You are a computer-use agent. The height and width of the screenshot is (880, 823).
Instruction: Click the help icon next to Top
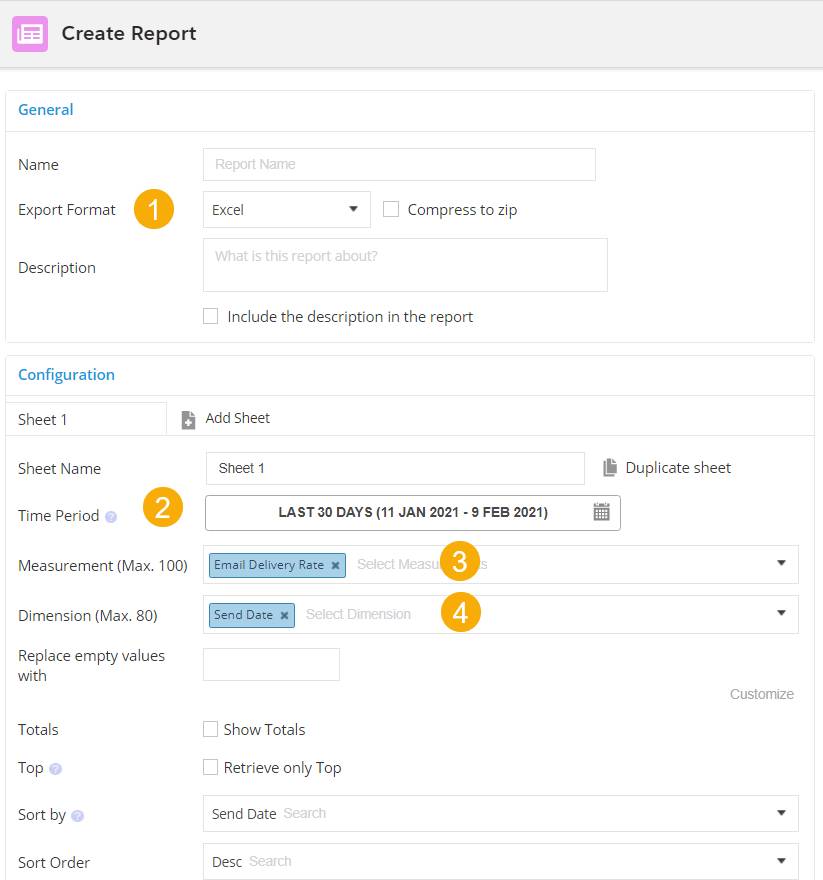click(58, 768)
